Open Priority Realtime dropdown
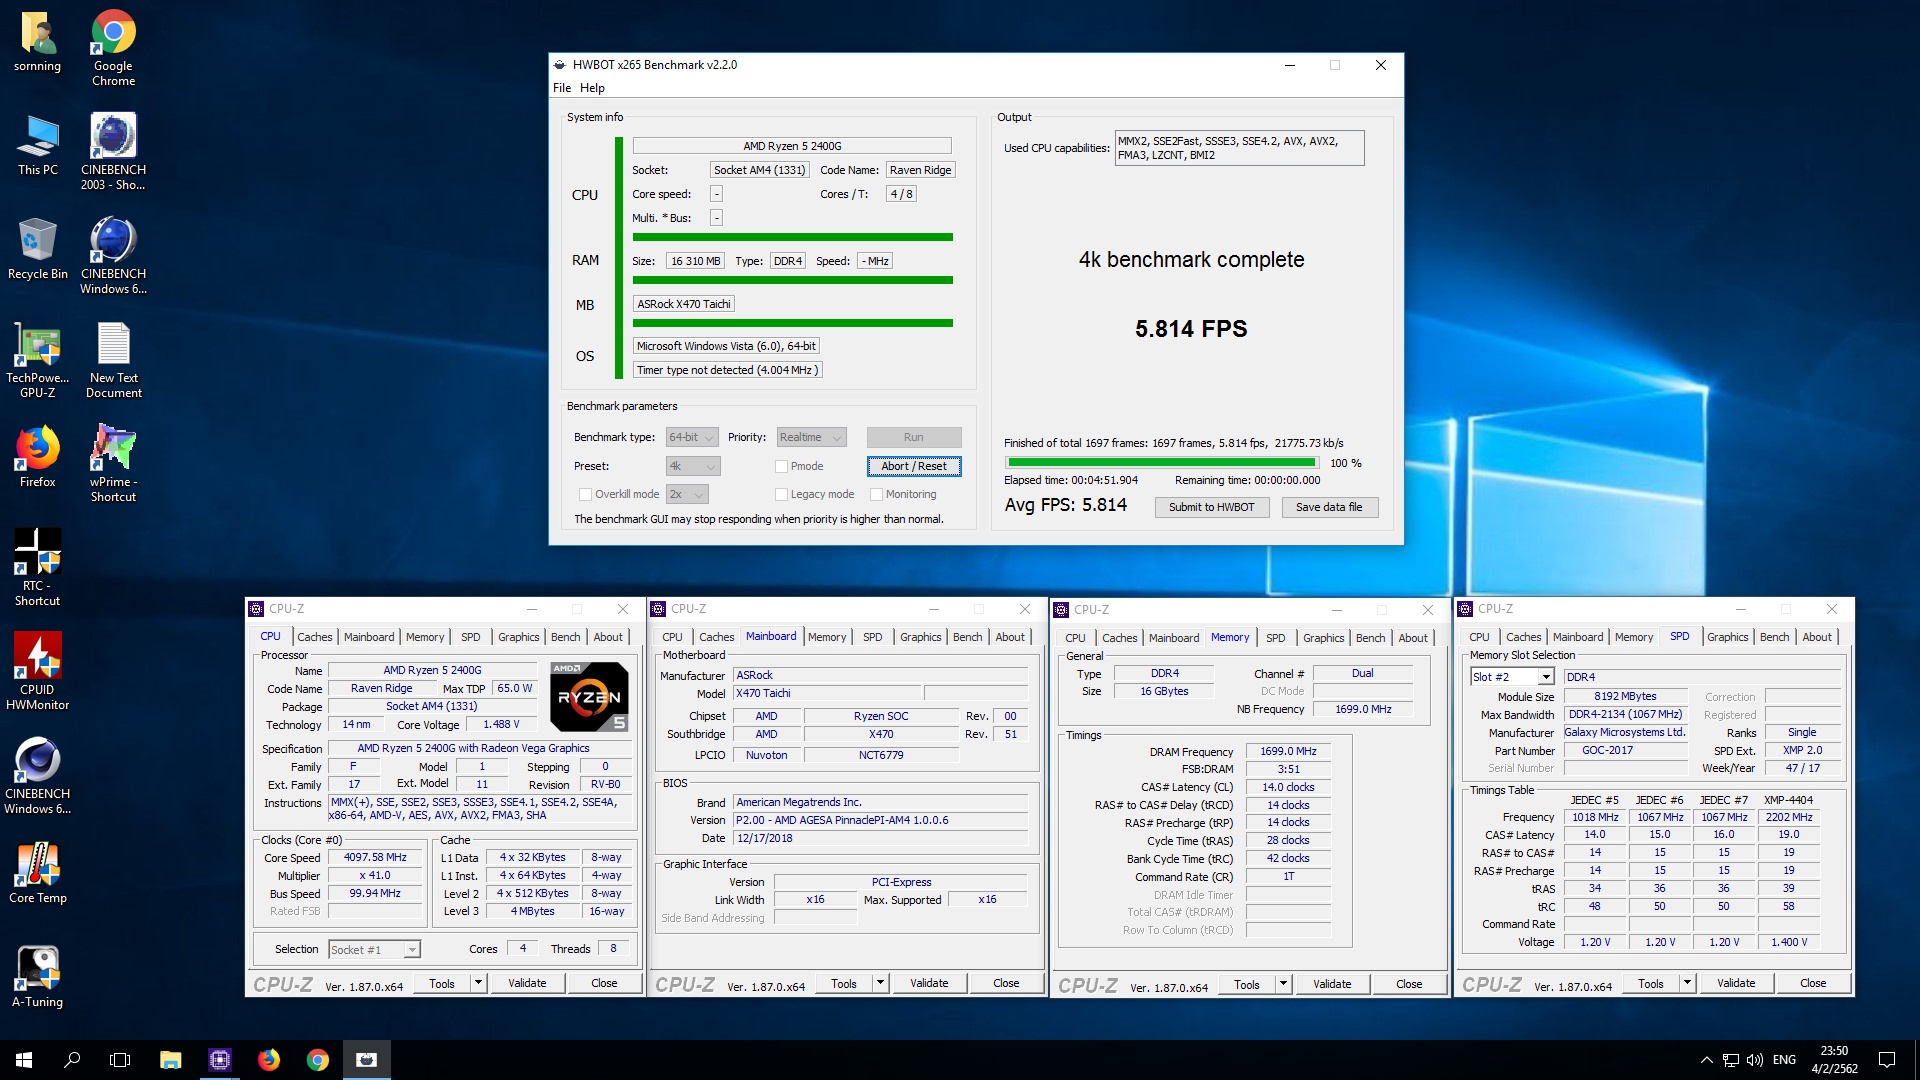1920x1080 pixels. pyautogui.click(x=811, y=437)
